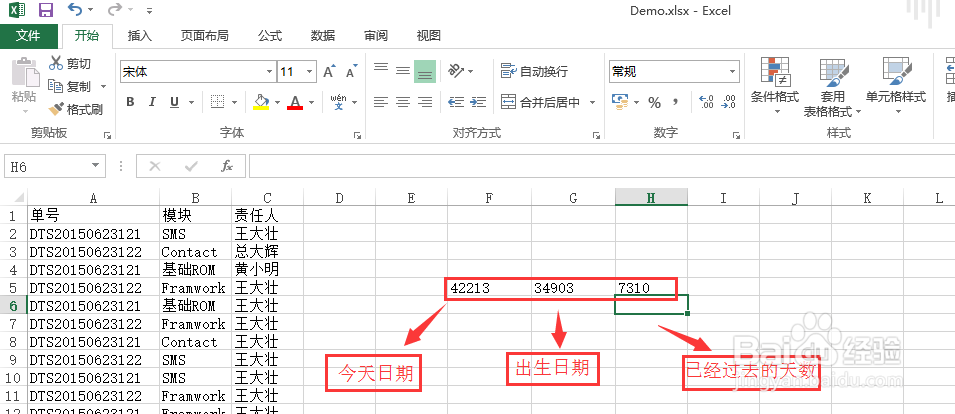Select center horizontally icon
The width and height of the screenshot is (955, 414).
[x=403, y=102]
